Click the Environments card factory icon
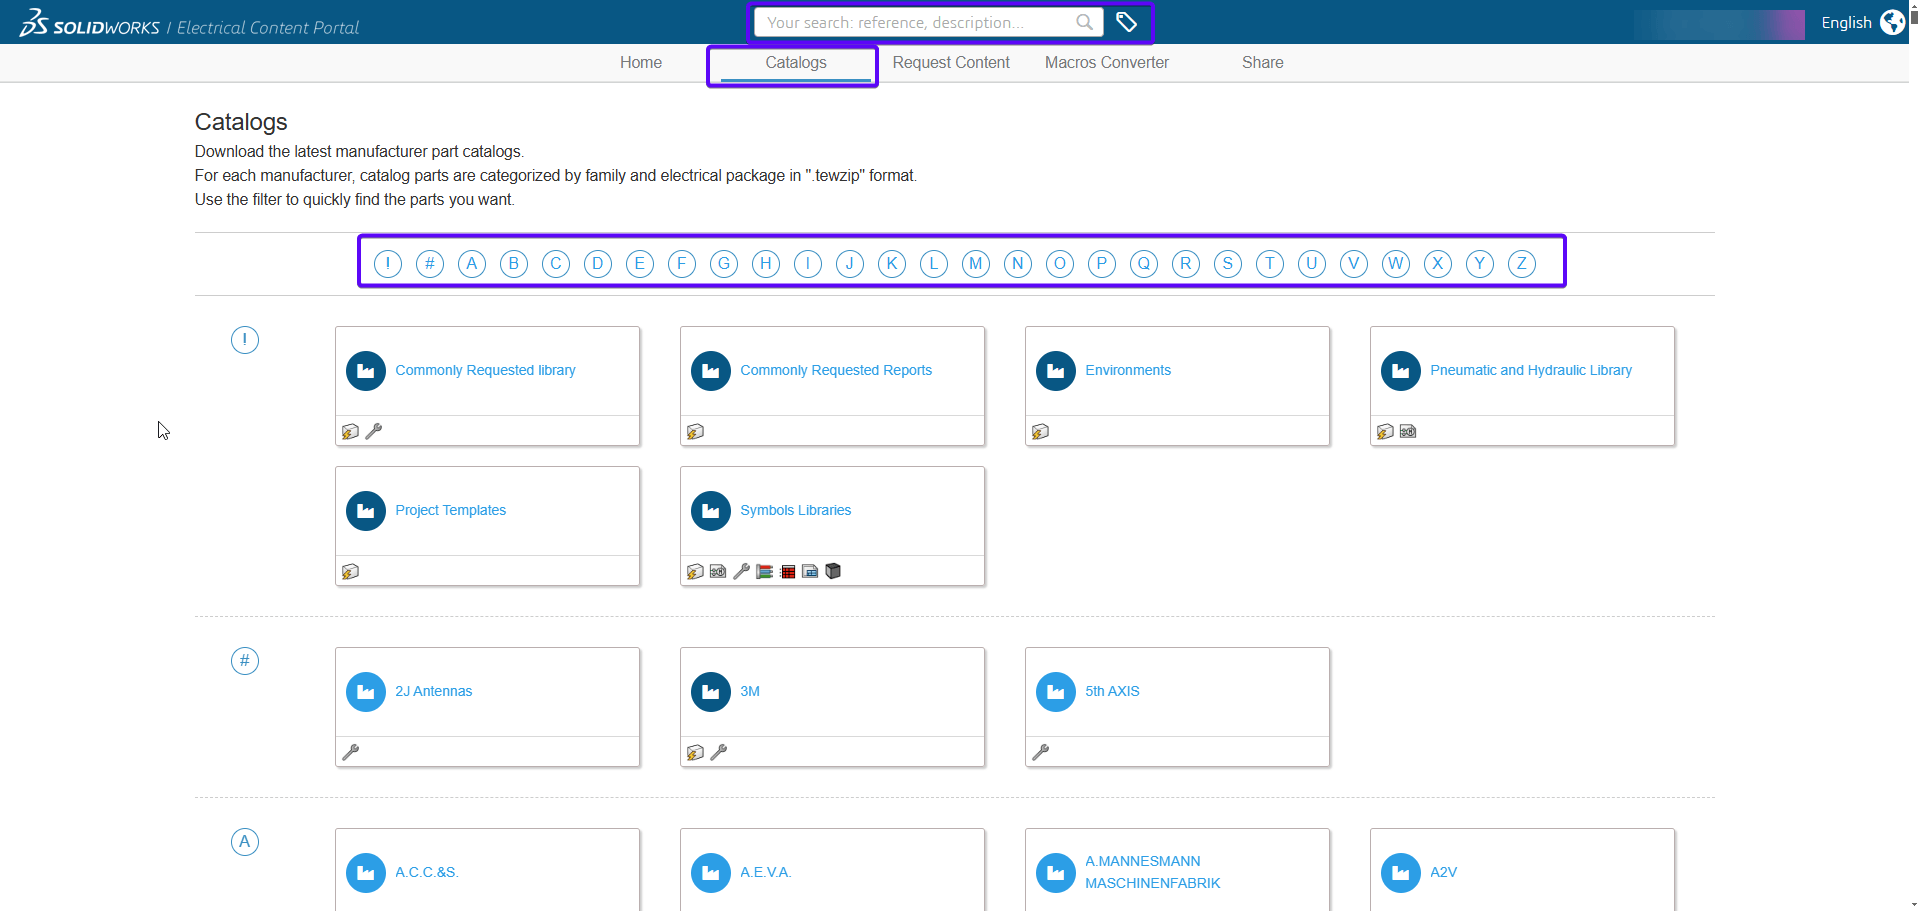 click(1056, 371)
